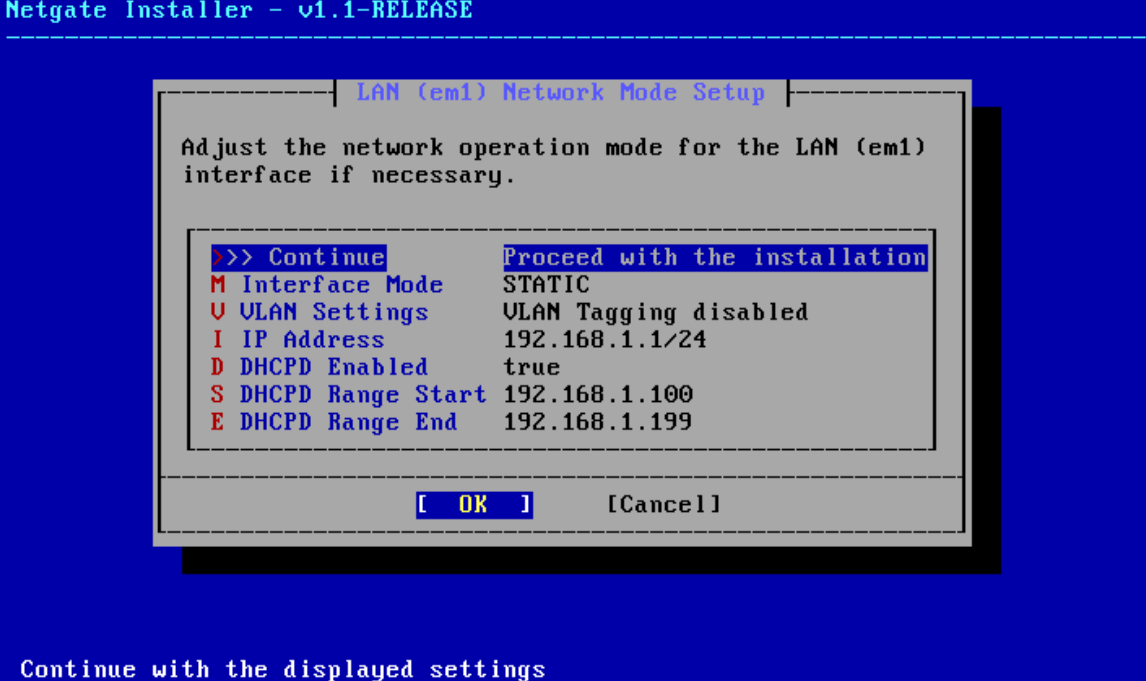Image resolution: width=1146 pixels, height=681 pixels.
Task: Select the IP Address menu entry
Action: [x=297, y=339]
